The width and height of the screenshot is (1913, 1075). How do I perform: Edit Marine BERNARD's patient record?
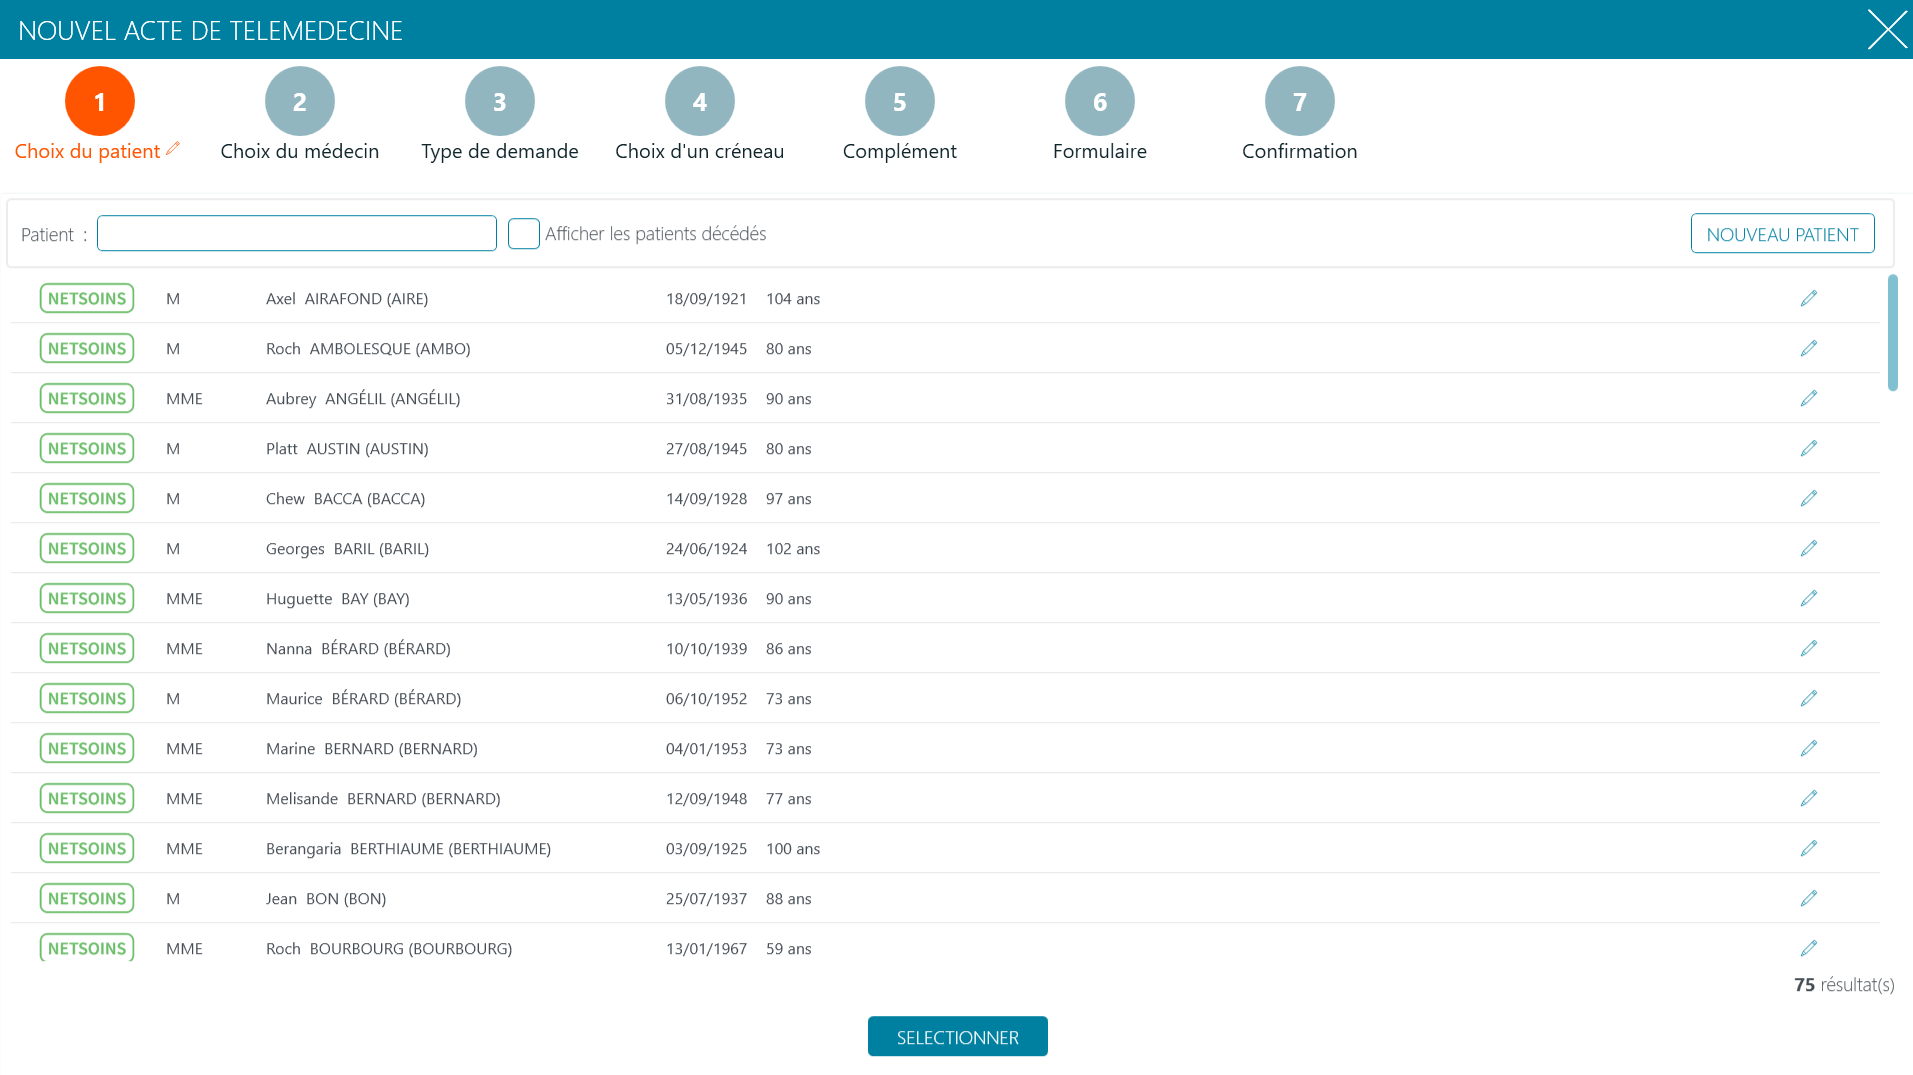[x=1808, y=748]
